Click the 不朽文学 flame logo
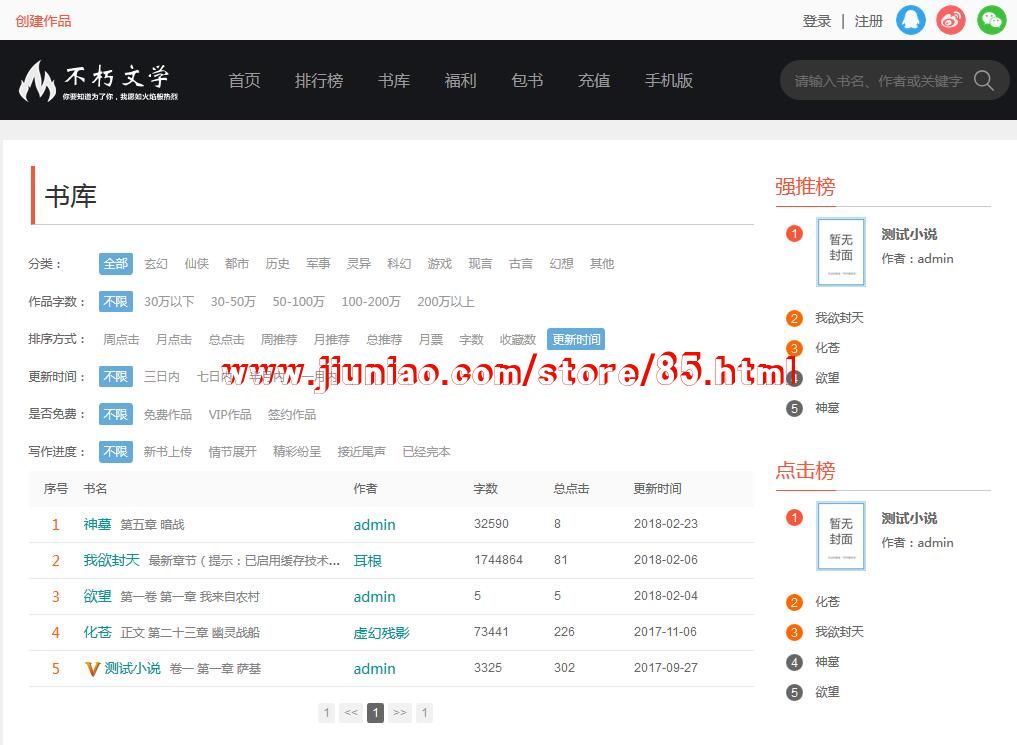Screen dimensions: 1017x745 (38, 81)
